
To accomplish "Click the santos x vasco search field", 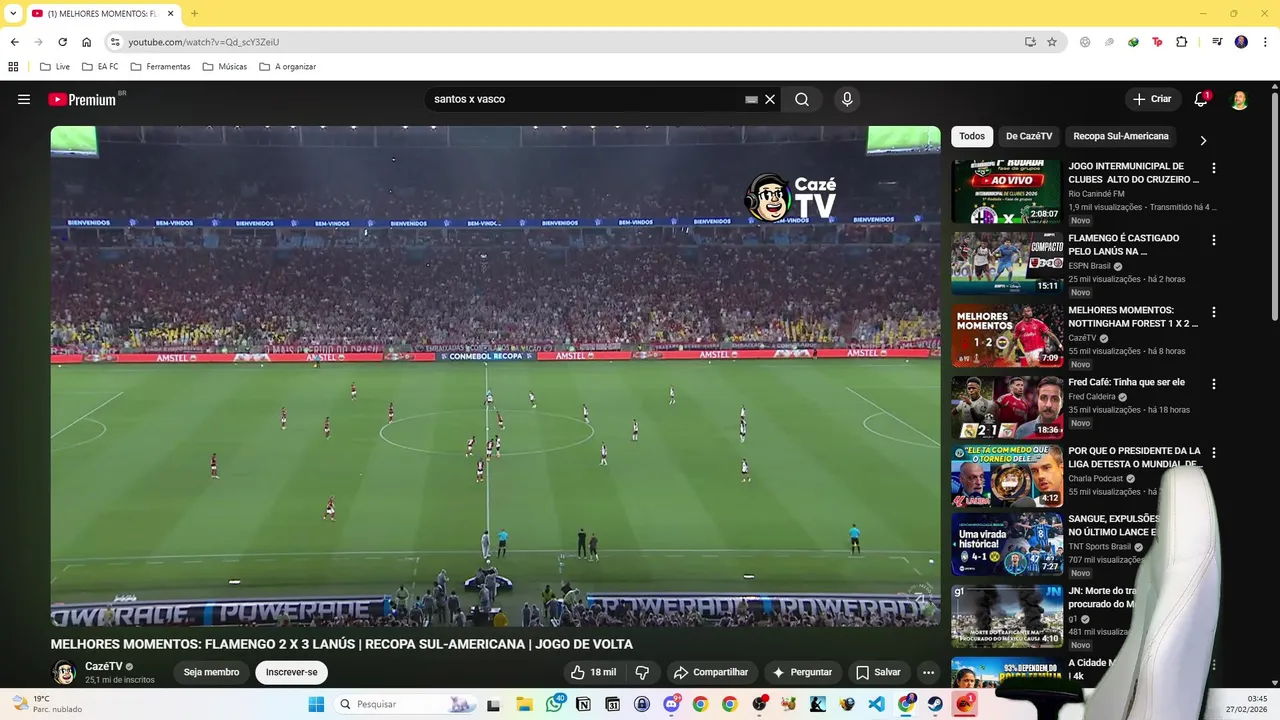I will (x=585, y=99).
